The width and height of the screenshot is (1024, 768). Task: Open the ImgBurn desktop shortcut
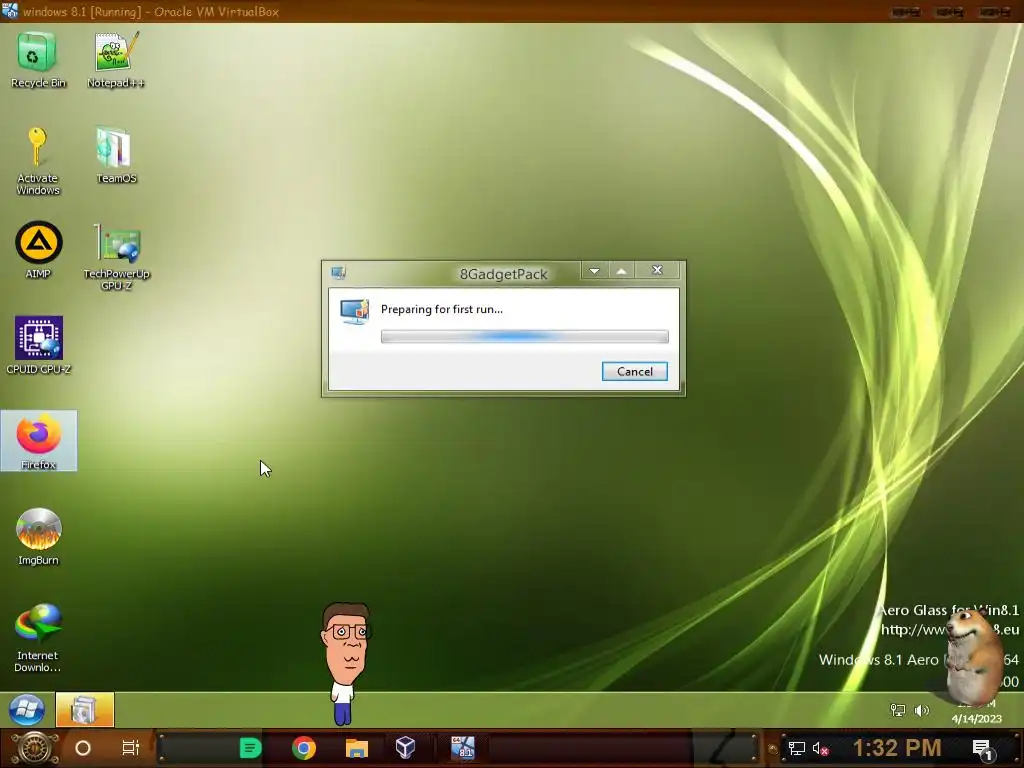coord(39,536)
